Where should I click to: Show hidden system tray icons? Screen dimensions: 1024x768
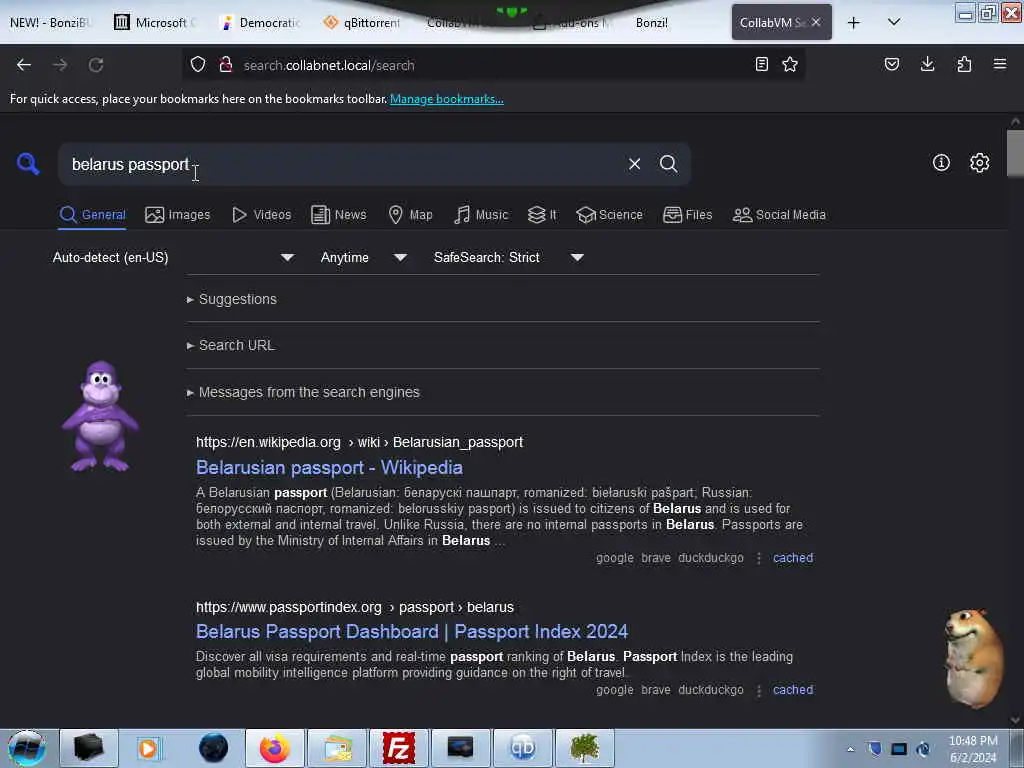[850, 750]
